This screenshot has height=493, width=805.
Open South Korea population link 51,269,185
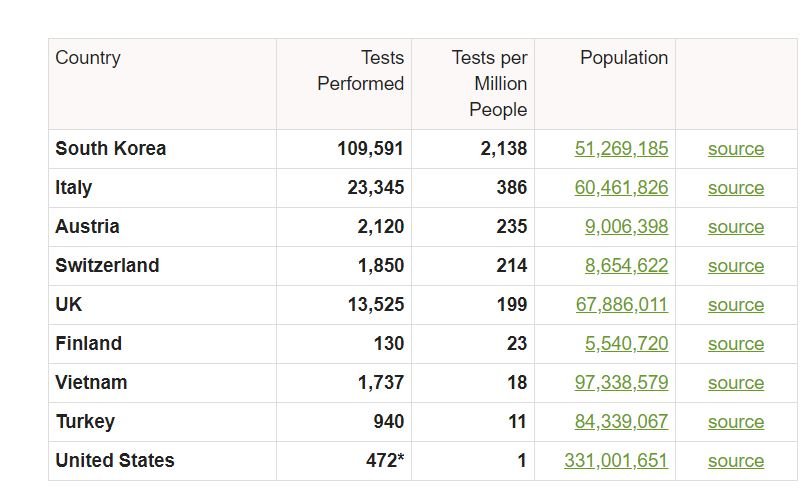[x=621, y=149]
